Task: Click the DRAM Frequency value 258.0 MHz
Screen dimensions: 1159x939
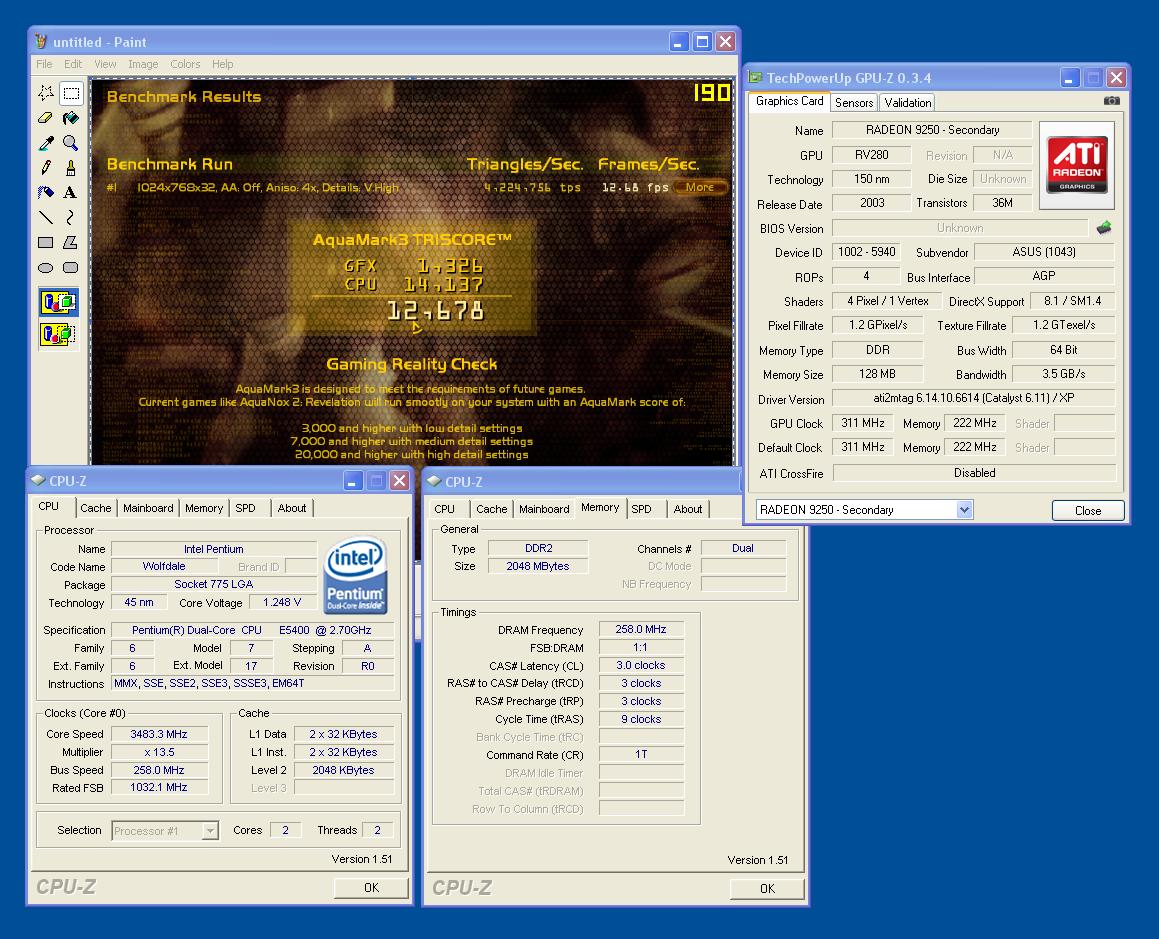Action: click(641, 629)
